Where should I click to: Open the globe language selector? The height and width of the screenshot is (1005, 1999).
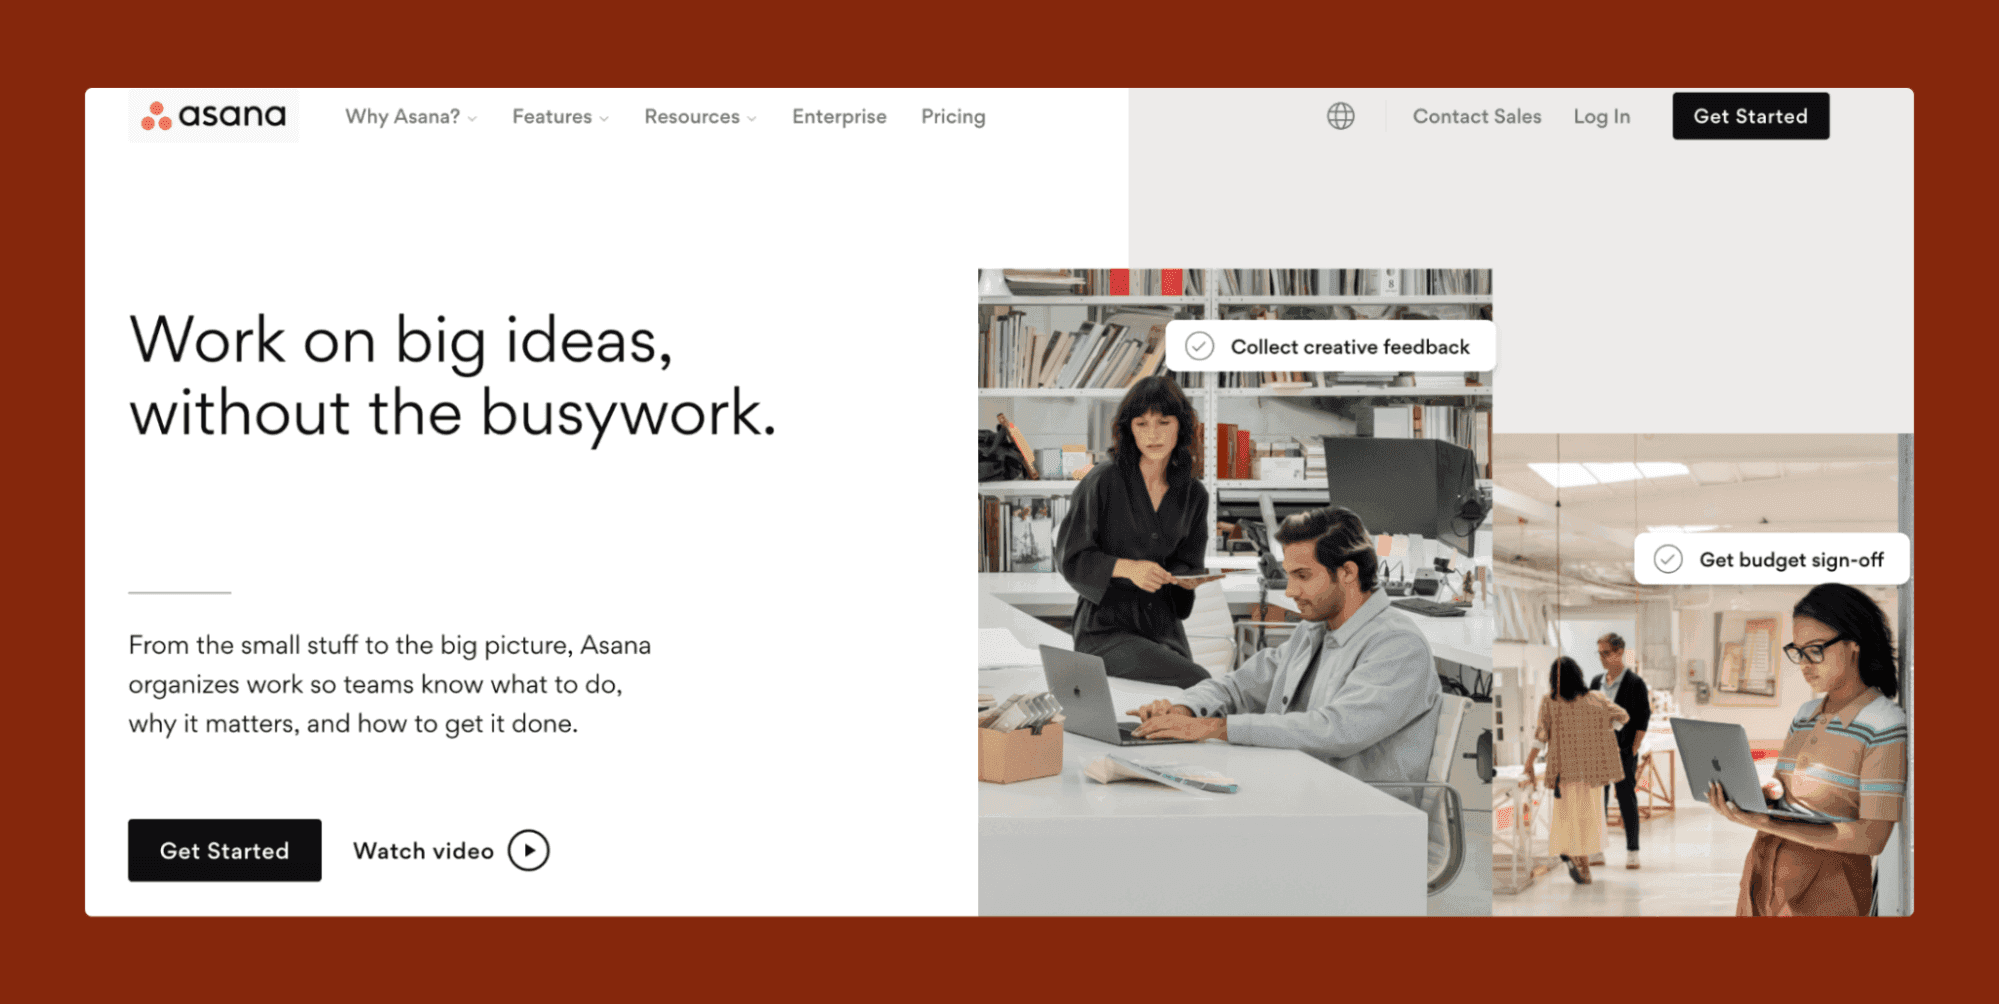click(x=1340, y=116)
